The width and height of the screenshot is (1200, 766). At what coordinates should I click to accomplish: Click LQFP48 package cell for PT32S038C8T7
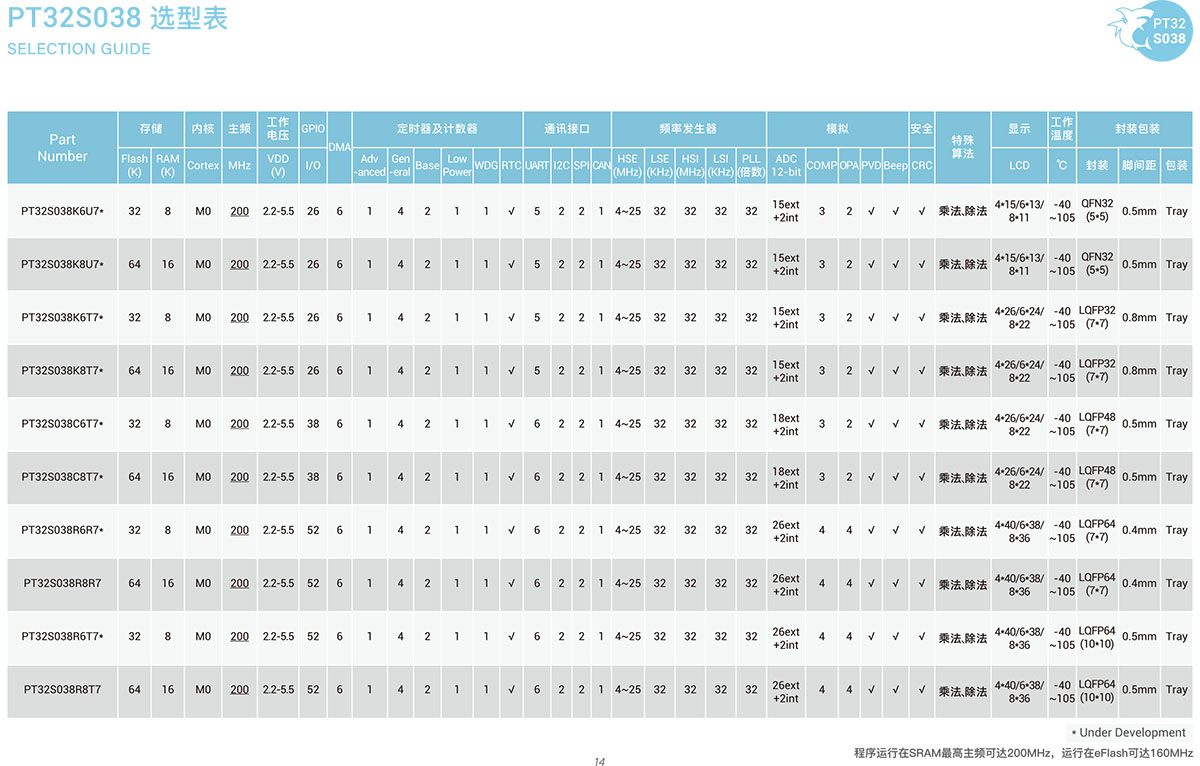(x=1097, y=477)
